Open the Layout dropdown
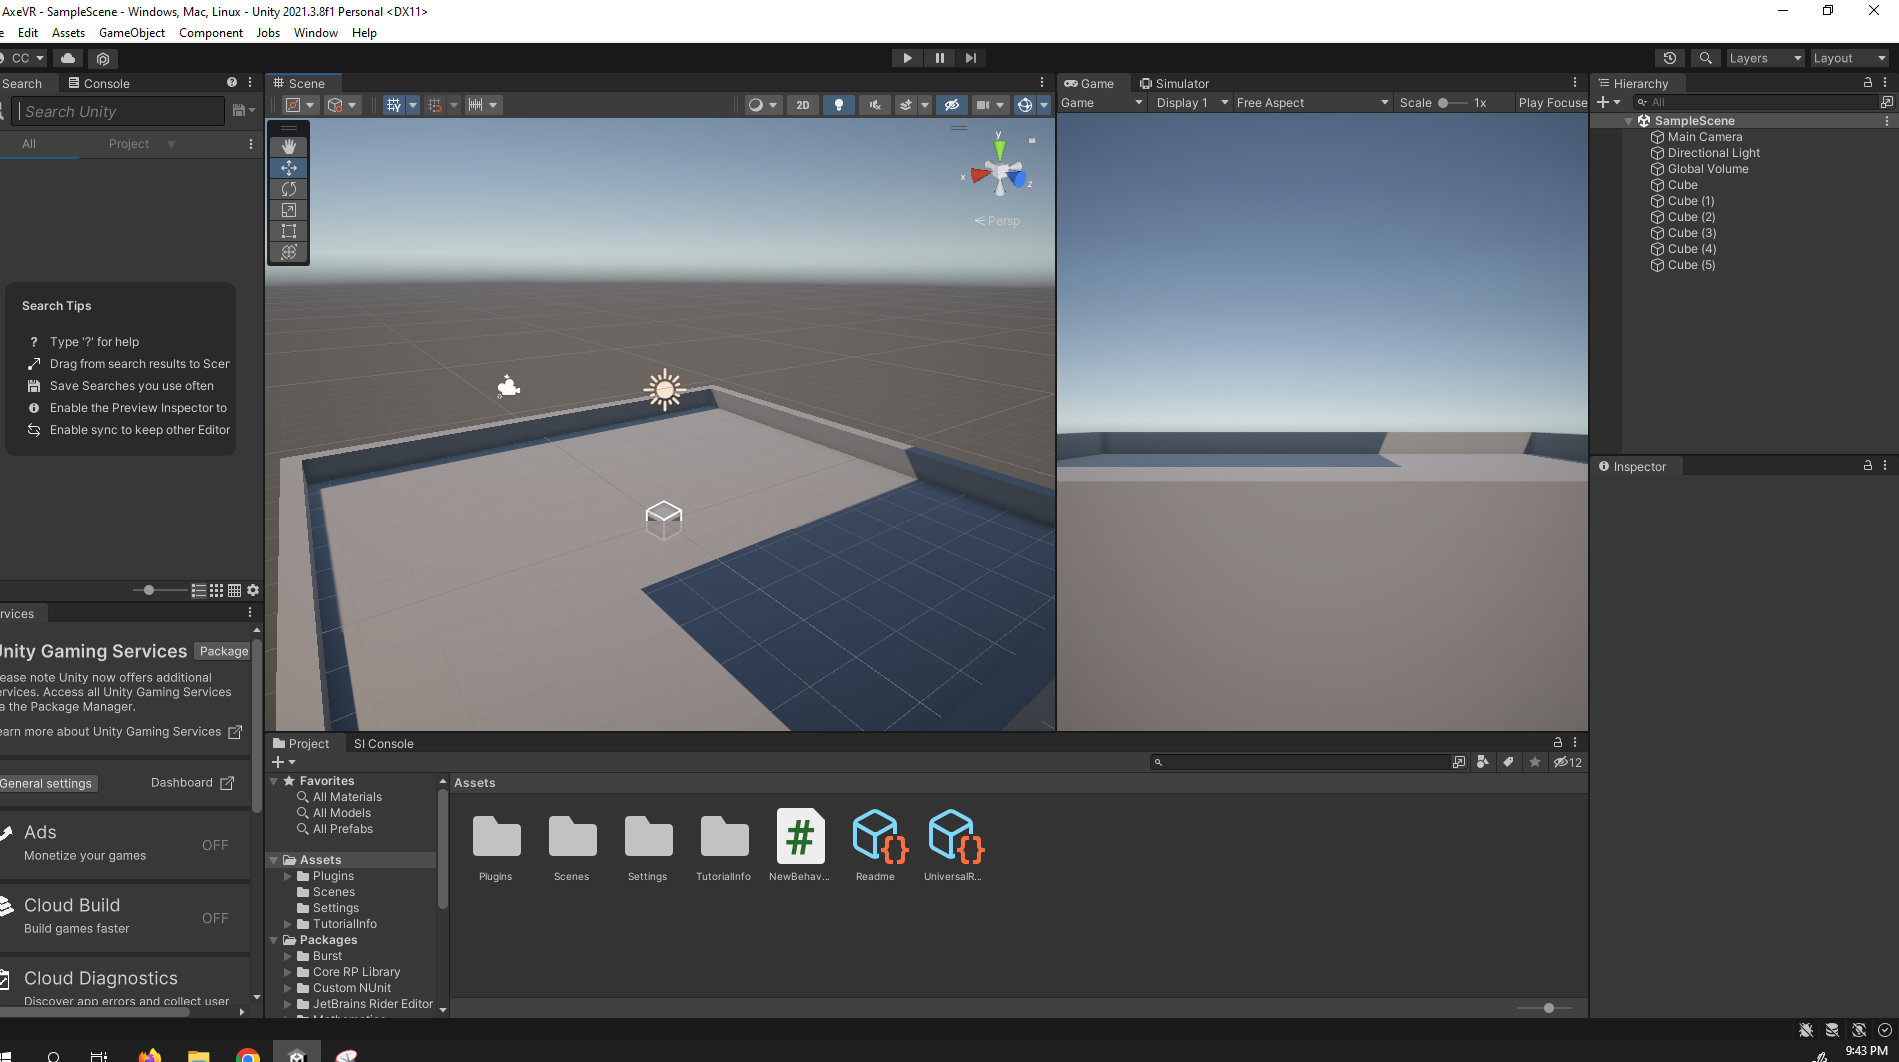Viewport: 1899px width, 1062px height. click(1850, 58)
